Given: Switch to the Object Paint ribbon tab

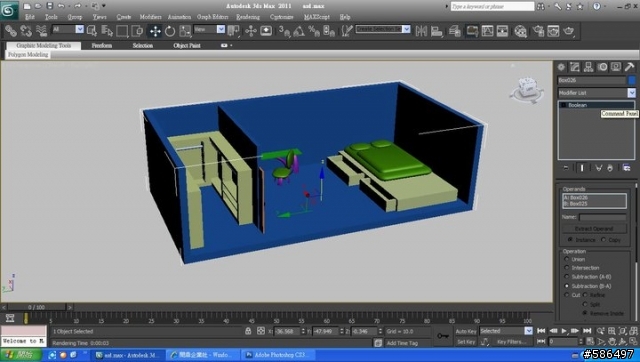Looking at the screenshot, I should pyautogui.click(x=187, y=45).
